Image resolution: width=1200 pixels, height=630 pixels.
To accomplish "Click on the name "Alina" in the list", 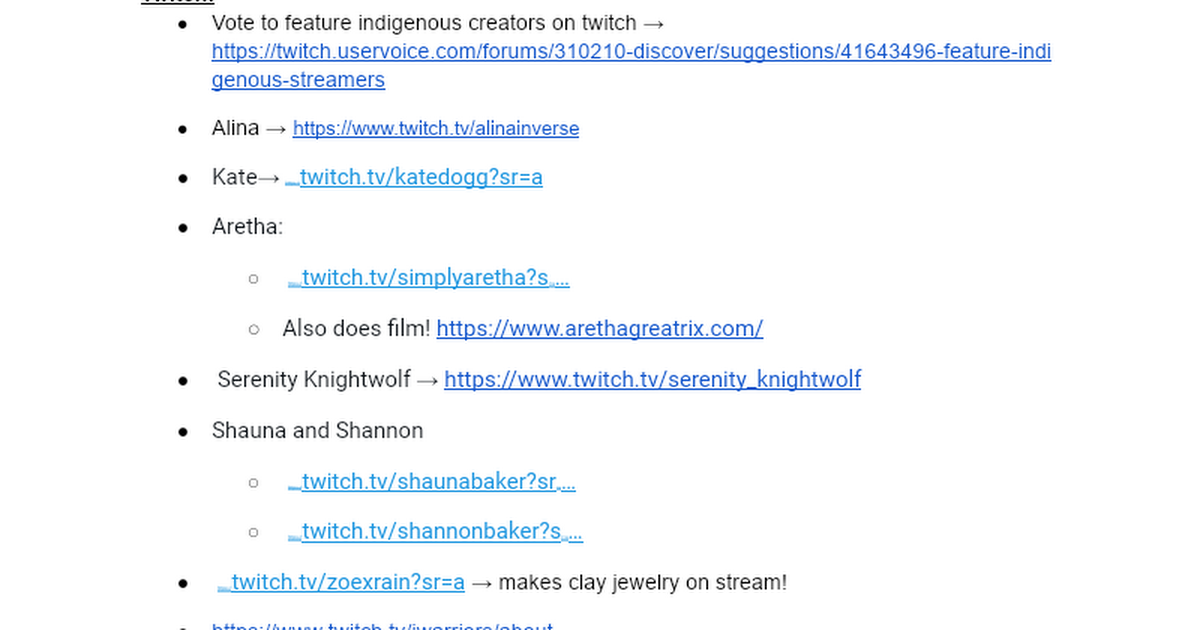I will (235, 129).
